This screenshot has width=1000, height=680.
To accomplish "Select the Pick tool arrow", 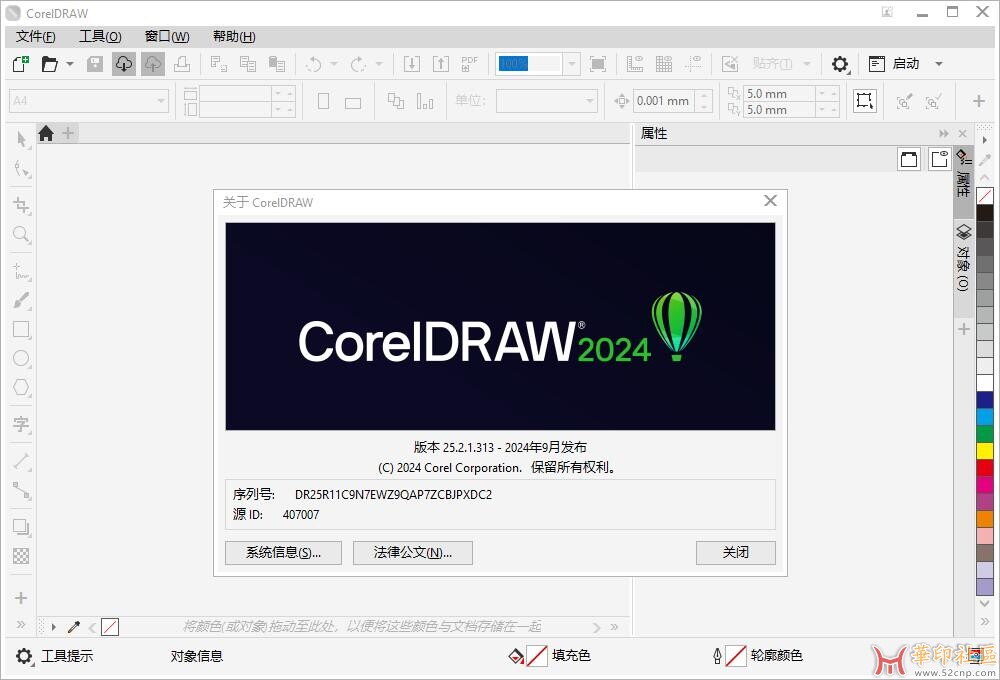I will 22,139.
